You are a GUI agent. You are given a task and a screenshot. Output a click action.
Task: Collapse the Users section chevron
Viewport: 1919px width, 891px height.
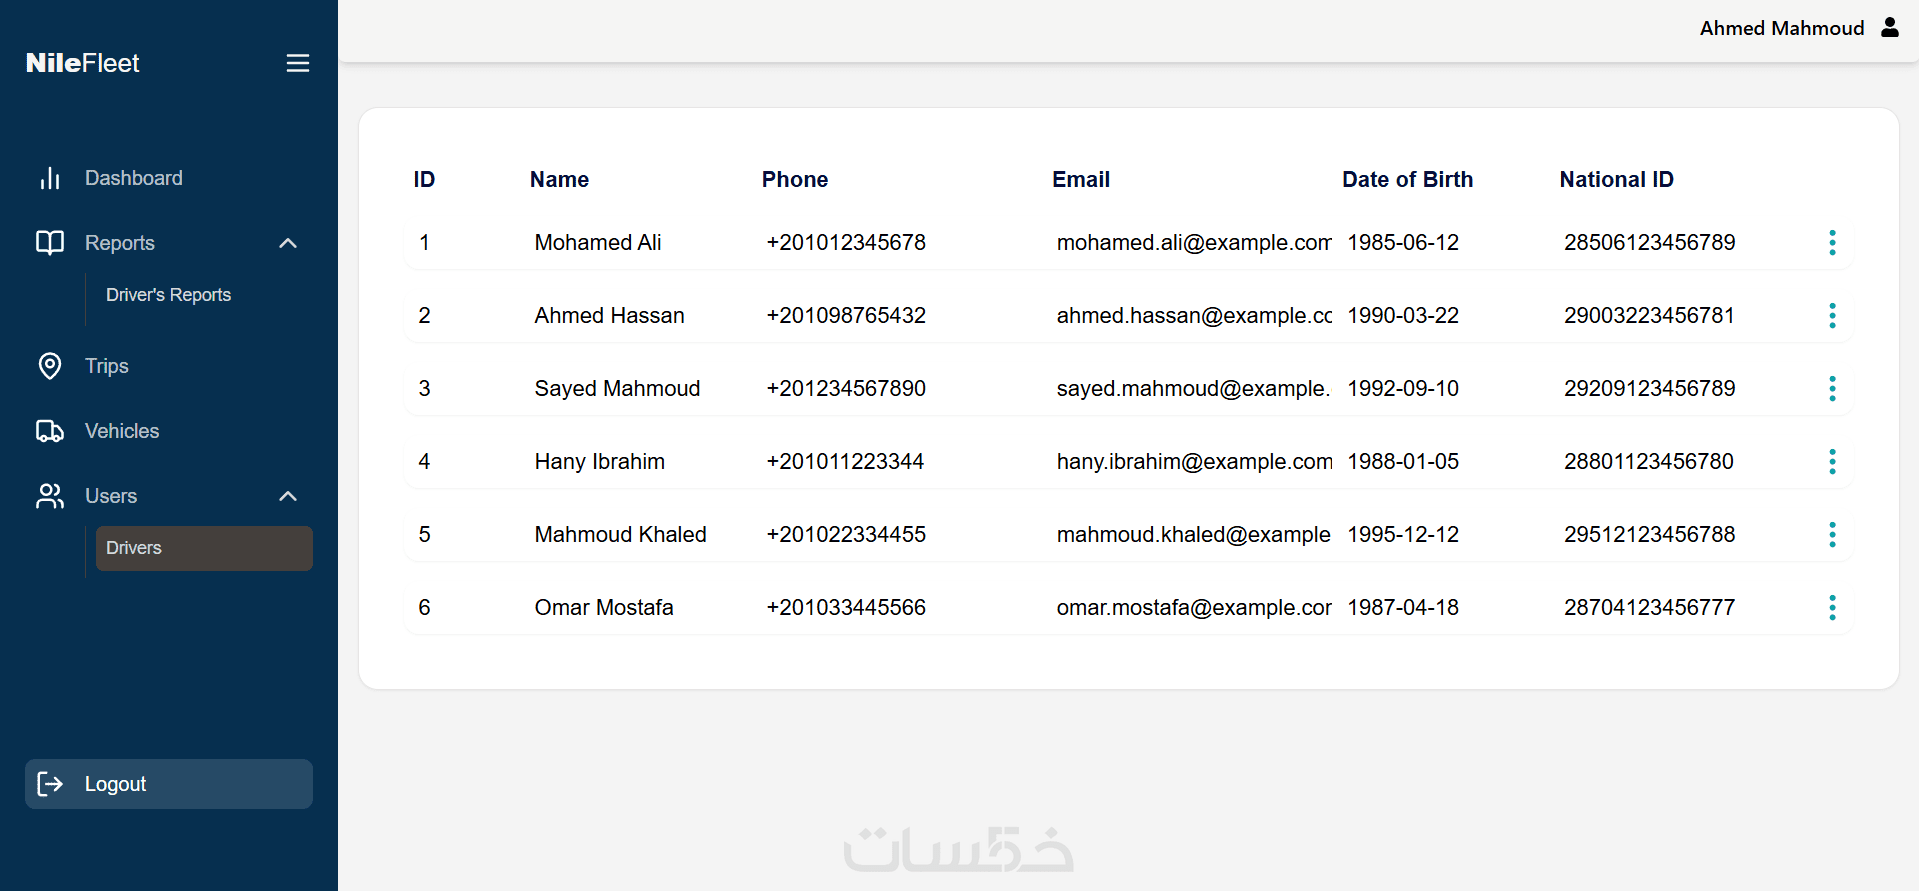(288, 496)
